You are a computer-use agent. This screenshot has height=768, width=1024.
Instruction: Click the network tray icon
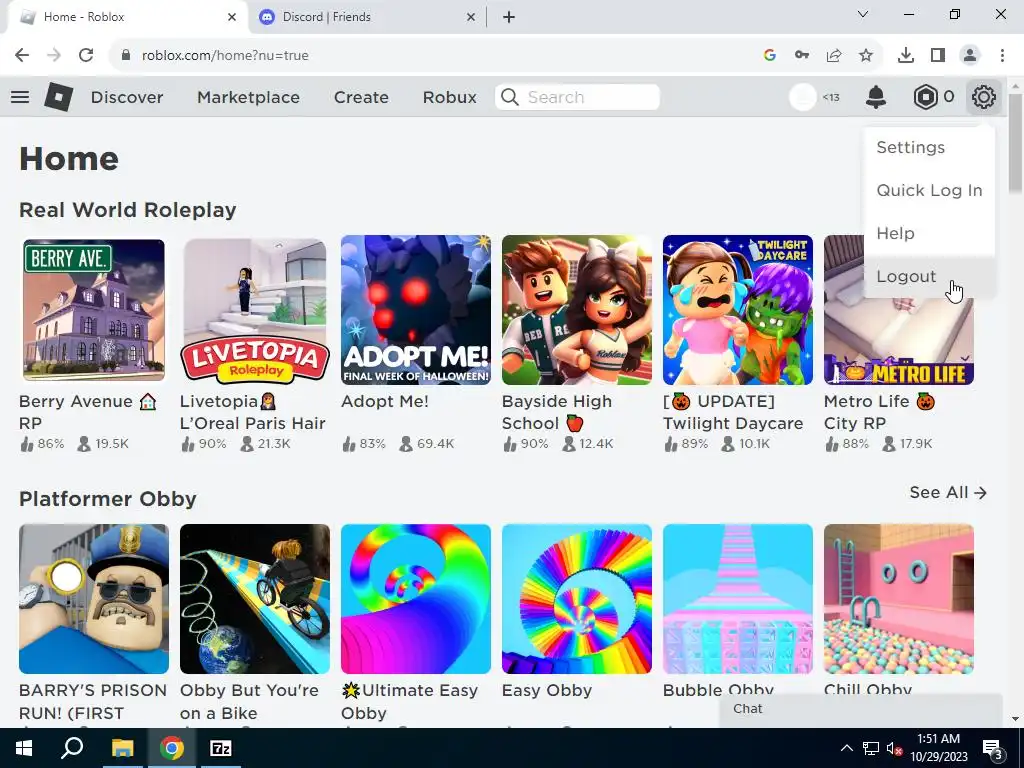coord(871,748)
